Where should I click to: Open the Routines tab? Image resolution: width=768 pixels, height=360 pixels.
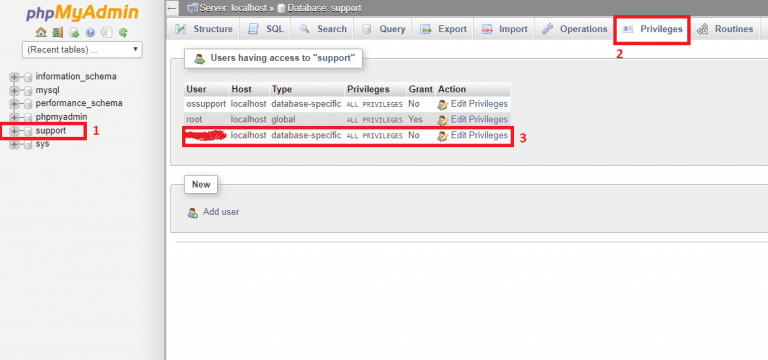(725, 29)
